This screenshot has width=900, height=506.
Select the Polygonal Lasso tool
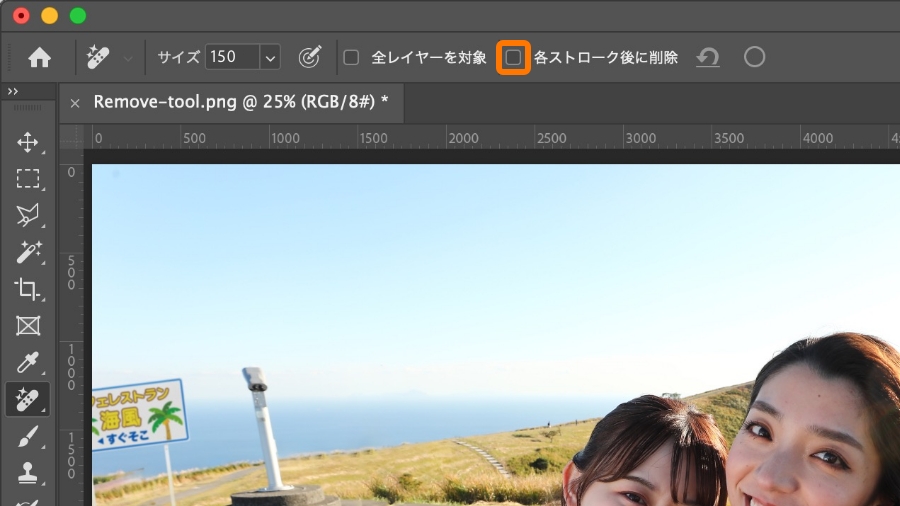pyautogui.click(x=28, y=215)
